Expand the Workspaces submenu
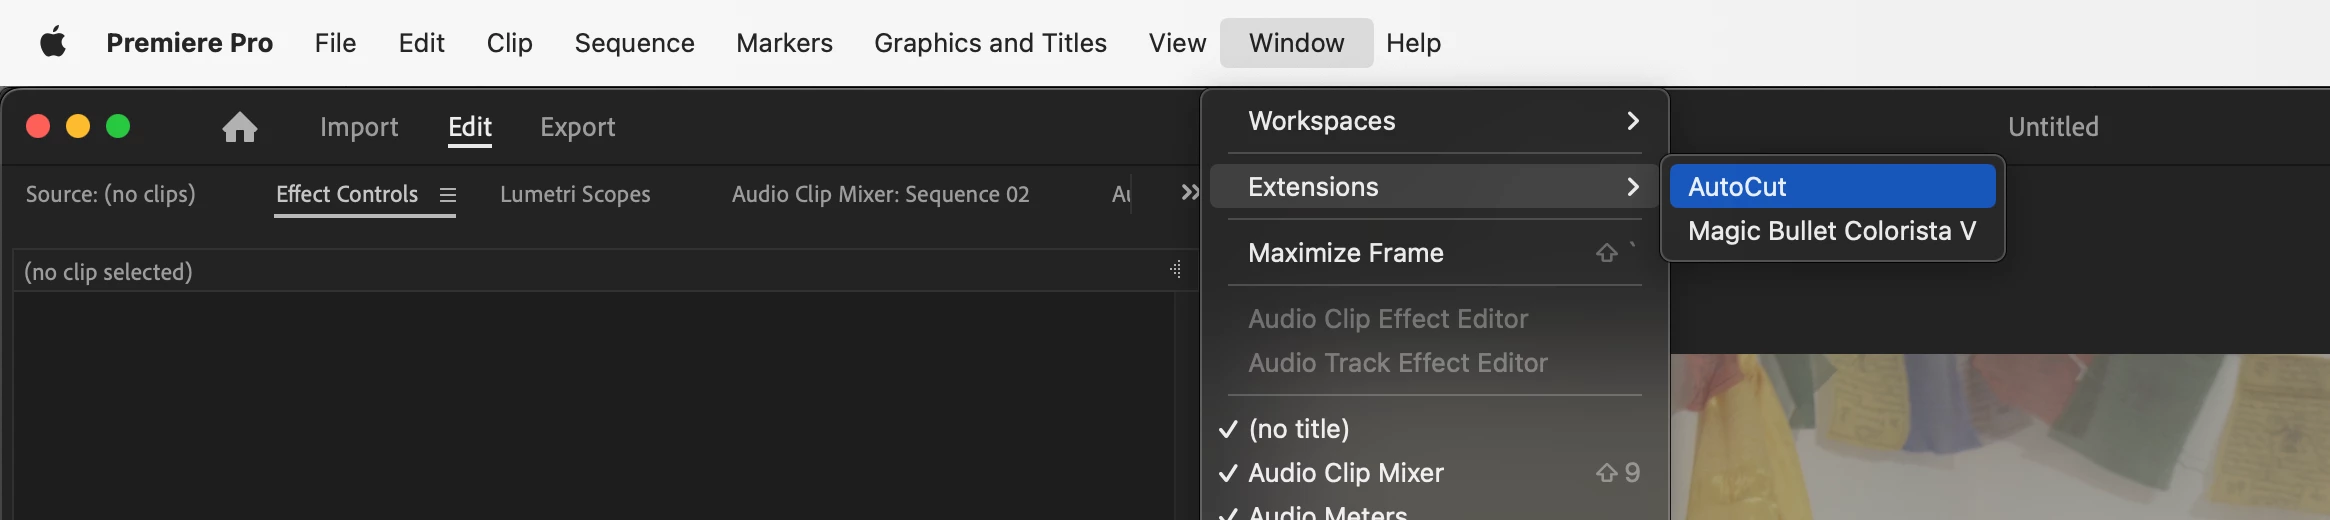The height and width of the screenshot is (520, 2330). tap(1438, 121)
